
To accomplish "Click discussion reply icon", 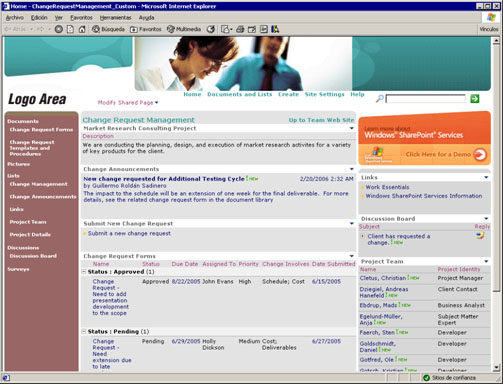I will point(480,236).
